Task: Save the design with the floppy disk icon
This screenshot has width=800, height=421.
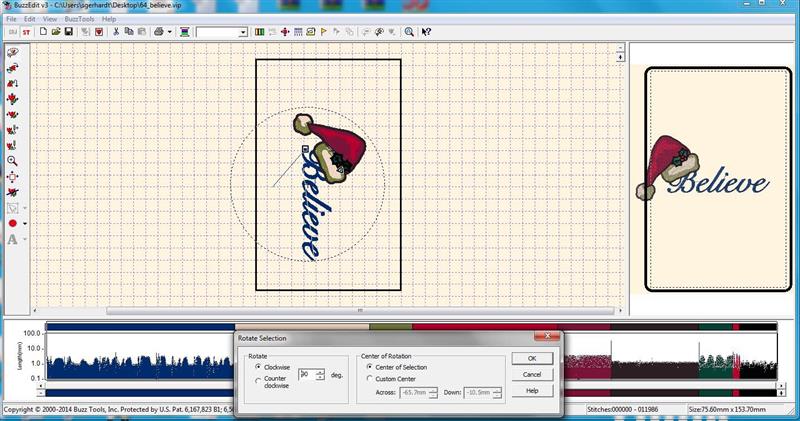Action: click(68, 32)
